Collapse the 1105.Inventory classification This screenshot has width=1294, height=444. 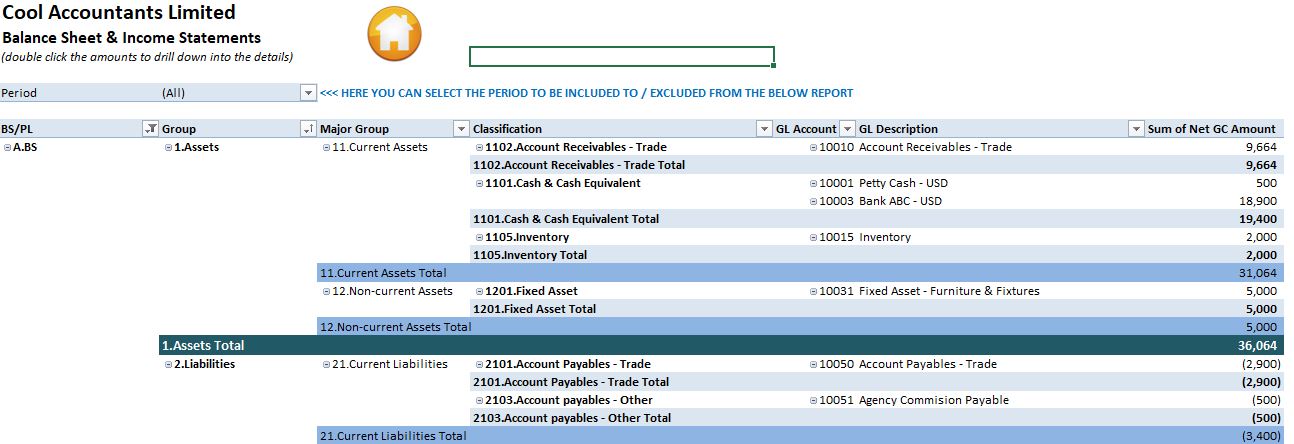click(479, 237)
